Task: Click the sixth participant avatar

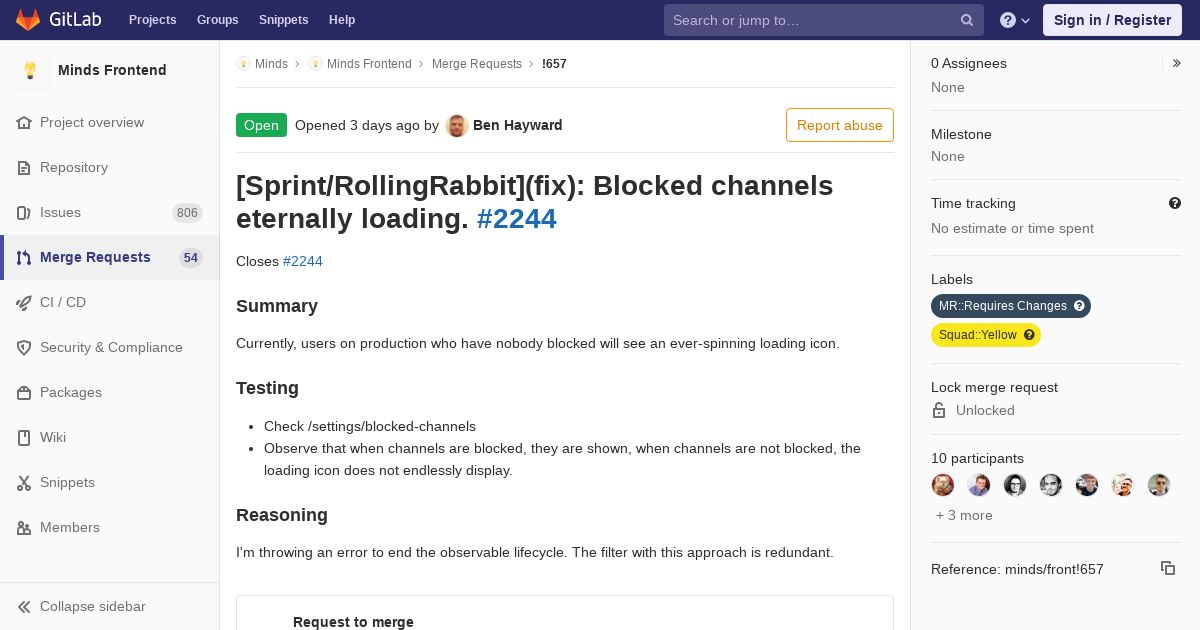Action: pyautogui.click(x=1123, y=485)
